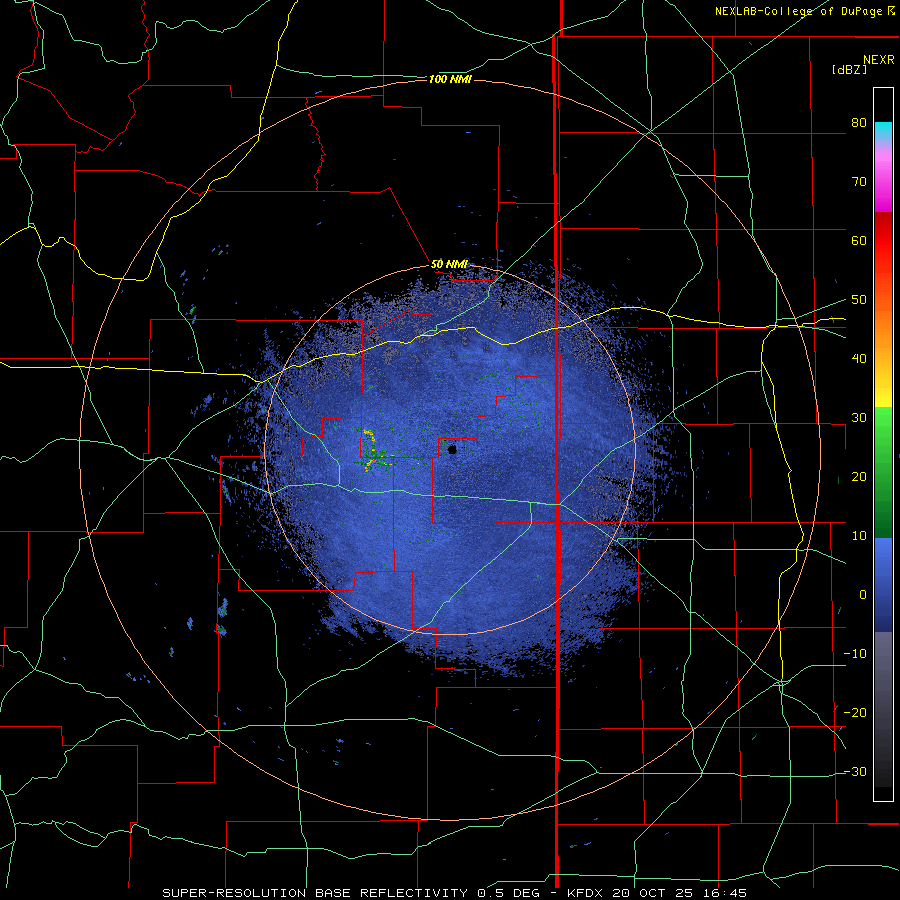Click the yellow-red high reflectivity echo cluster
The height and width of the screenshot is (900, 900).
tap(371, 449)
